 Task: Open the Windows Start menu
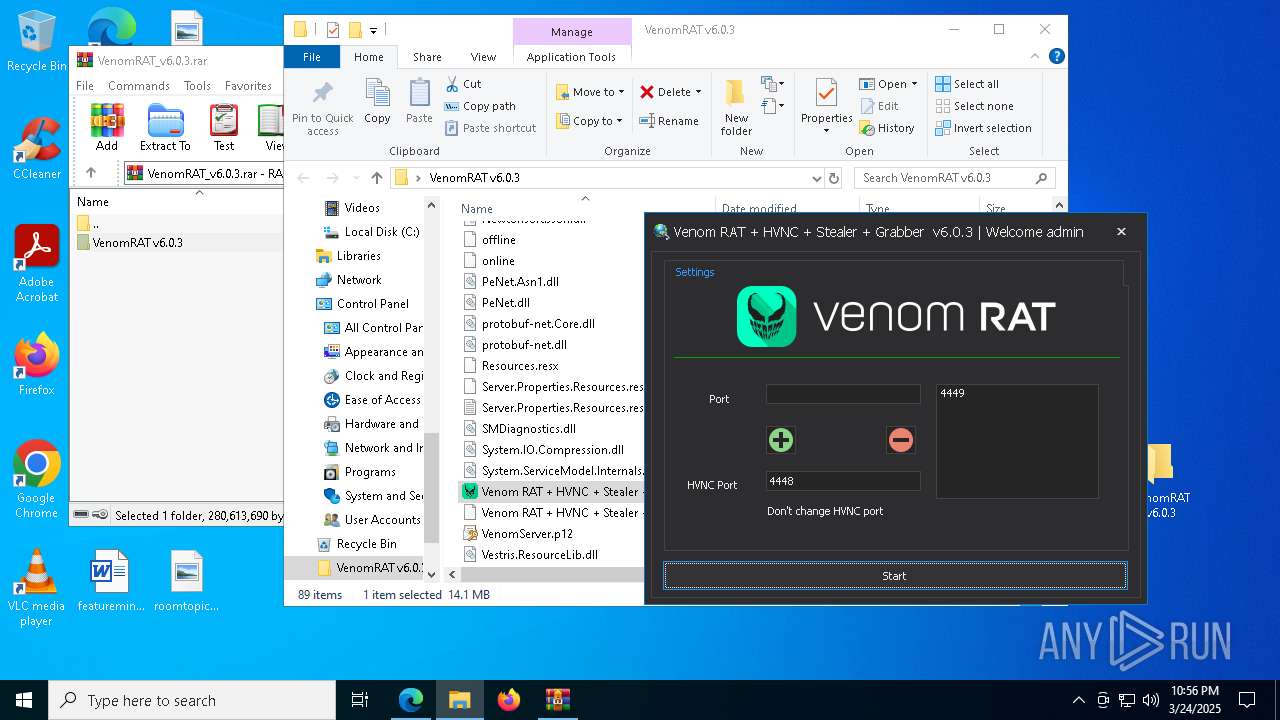click(24, 700)
